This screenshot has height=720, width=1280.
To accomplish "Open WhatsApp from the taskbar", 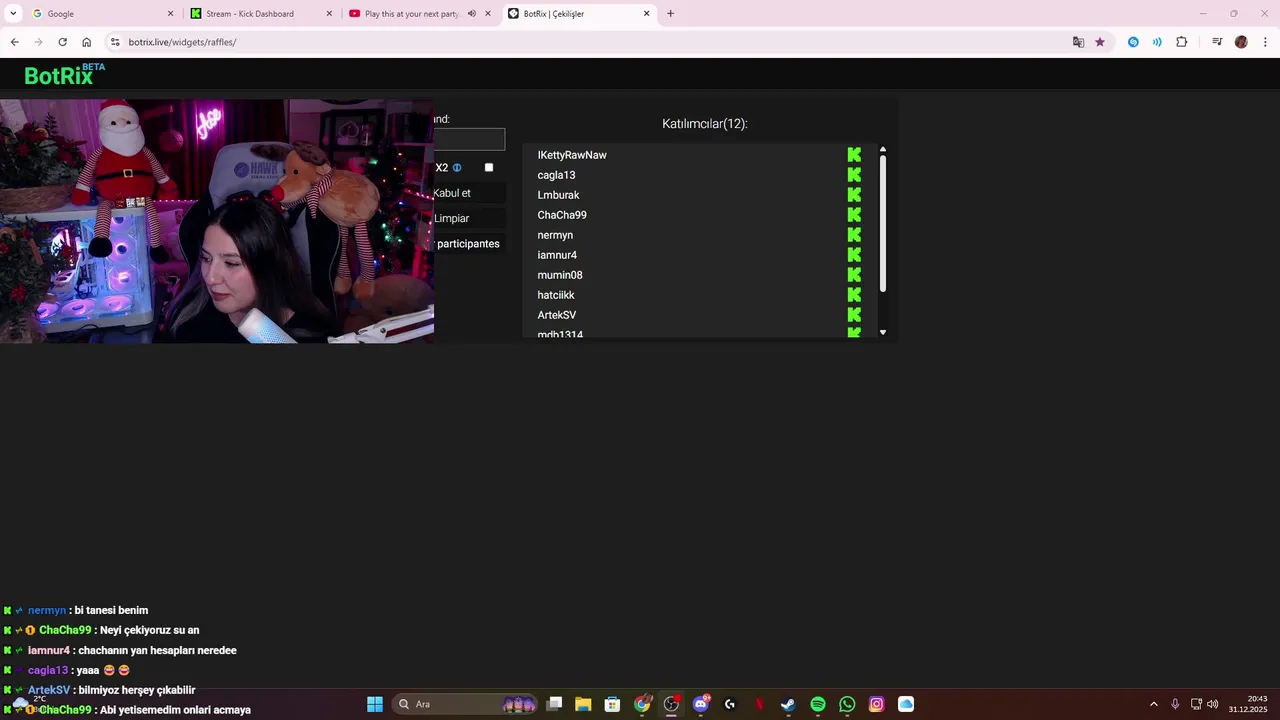I will coord(848,704).
